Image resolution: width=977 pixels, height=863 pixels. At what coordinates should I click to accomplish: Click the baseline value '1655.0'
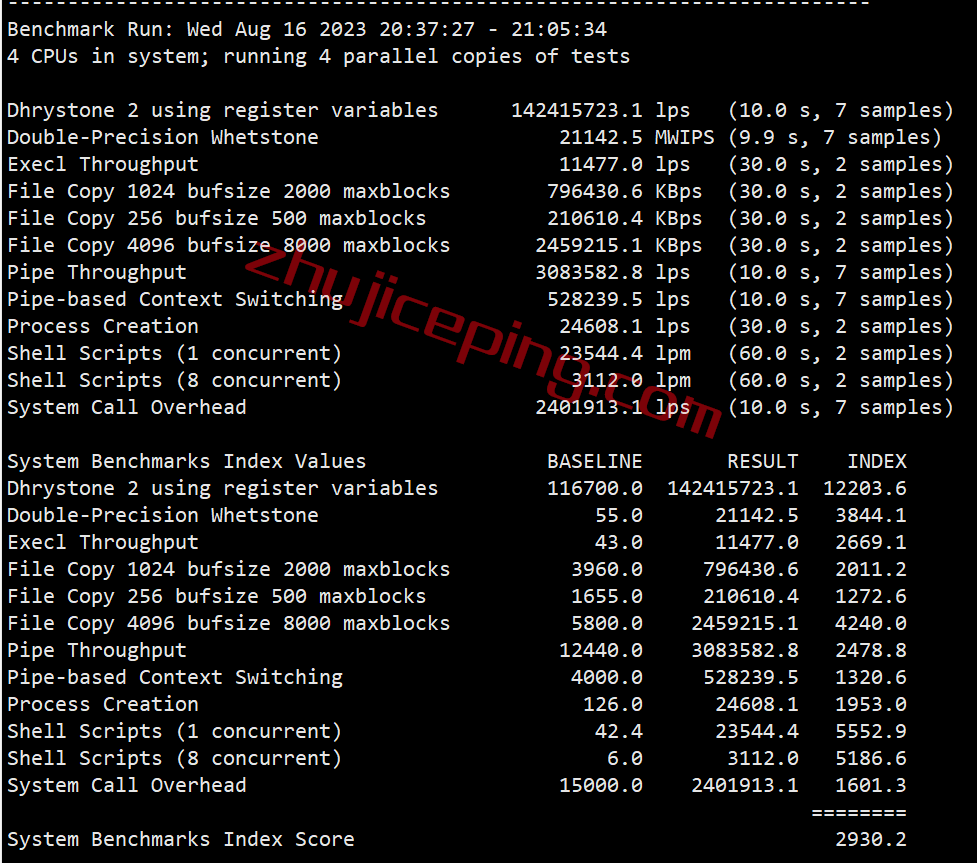607,596
